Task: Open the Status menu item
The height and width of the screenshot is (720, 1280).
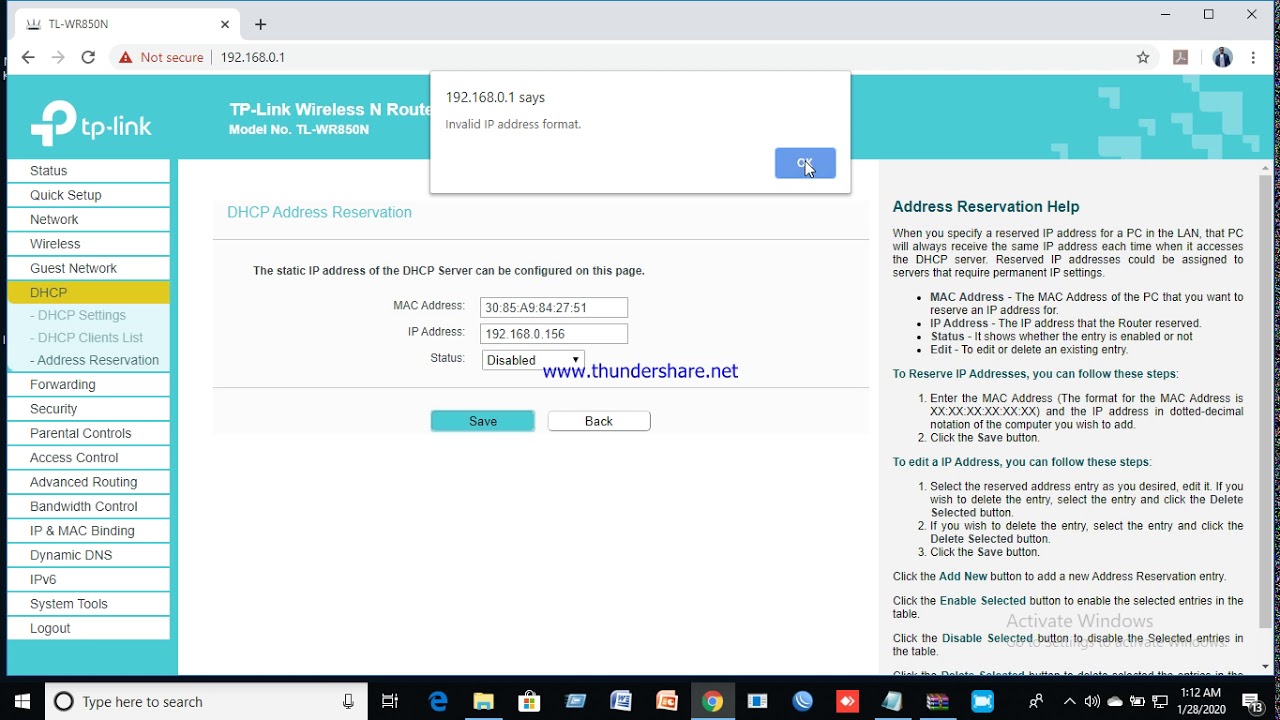Action: pos(88,171)
